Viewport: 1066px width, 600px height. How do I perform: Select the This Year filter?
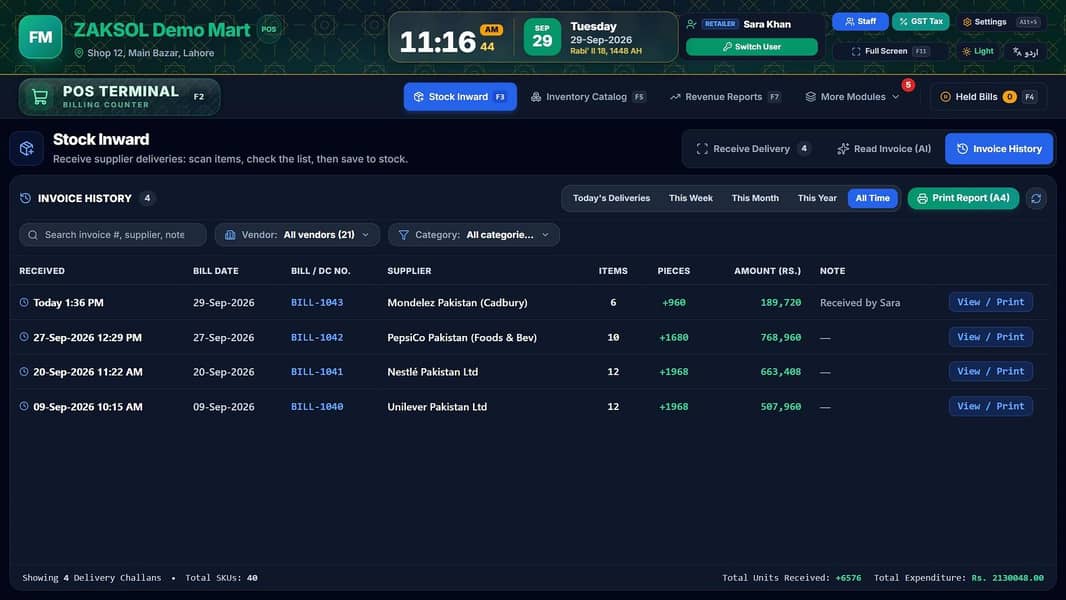[x=817, y=198]
